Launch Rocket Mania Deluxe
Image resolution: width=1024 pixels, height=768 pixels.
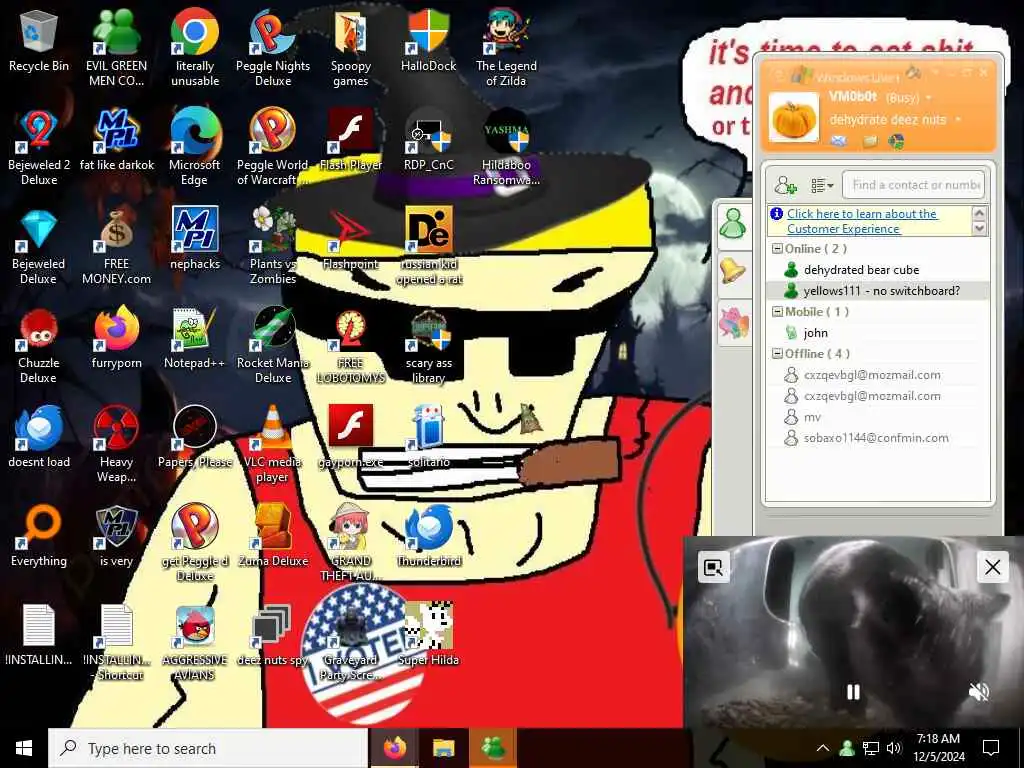[x=273, y=345]
